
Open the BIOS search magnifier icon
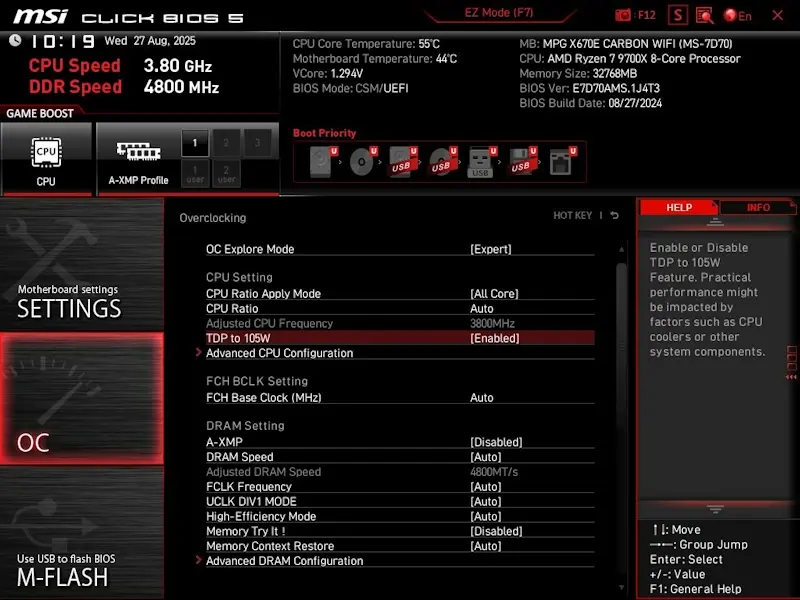[x=705, y=15]
